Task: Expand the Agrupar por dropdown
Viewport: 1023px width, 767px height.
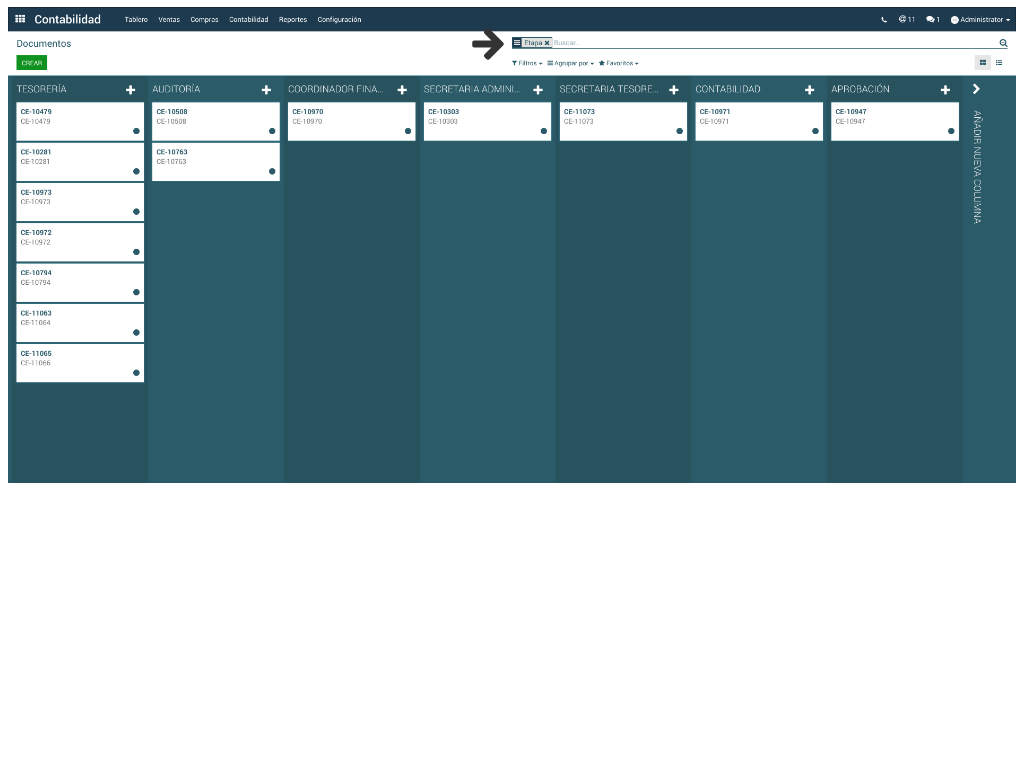Action: 570,63
